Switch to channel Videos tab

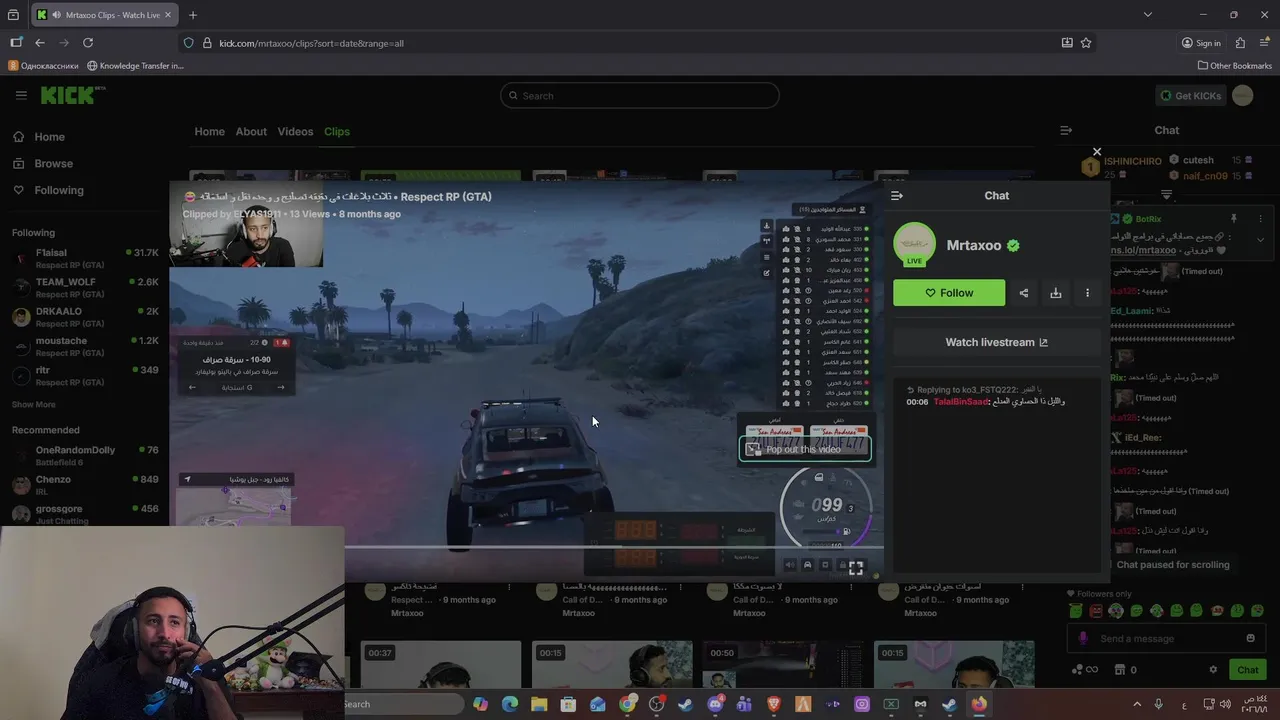click(295, 131)
